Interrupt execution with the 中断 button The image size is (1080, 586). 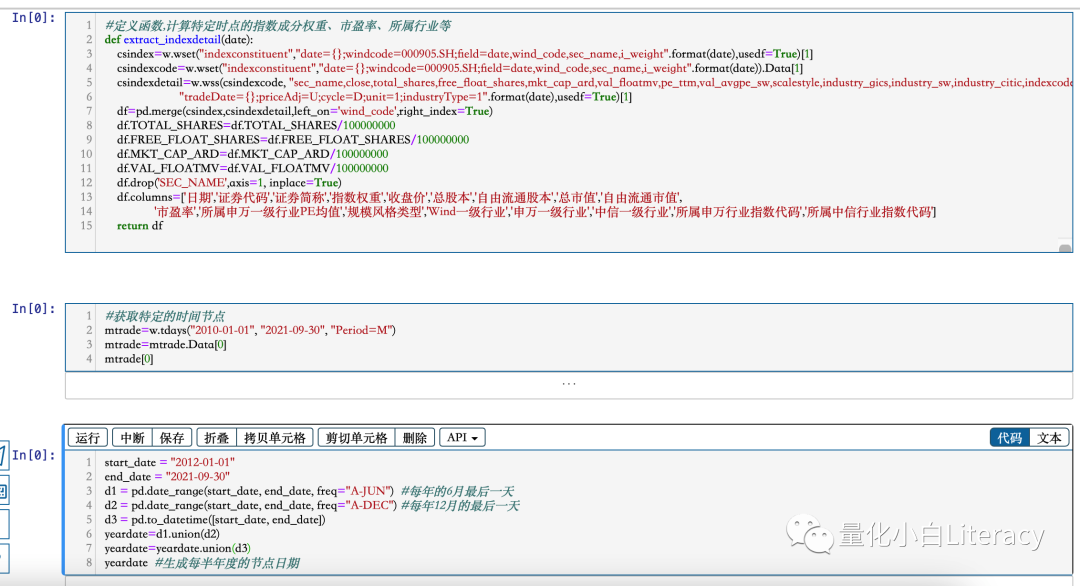coord(132,438)
